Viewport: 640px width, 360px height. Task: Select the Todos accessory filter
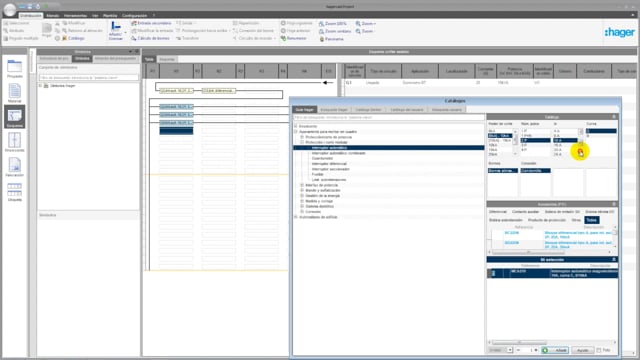tap(591, 220)
